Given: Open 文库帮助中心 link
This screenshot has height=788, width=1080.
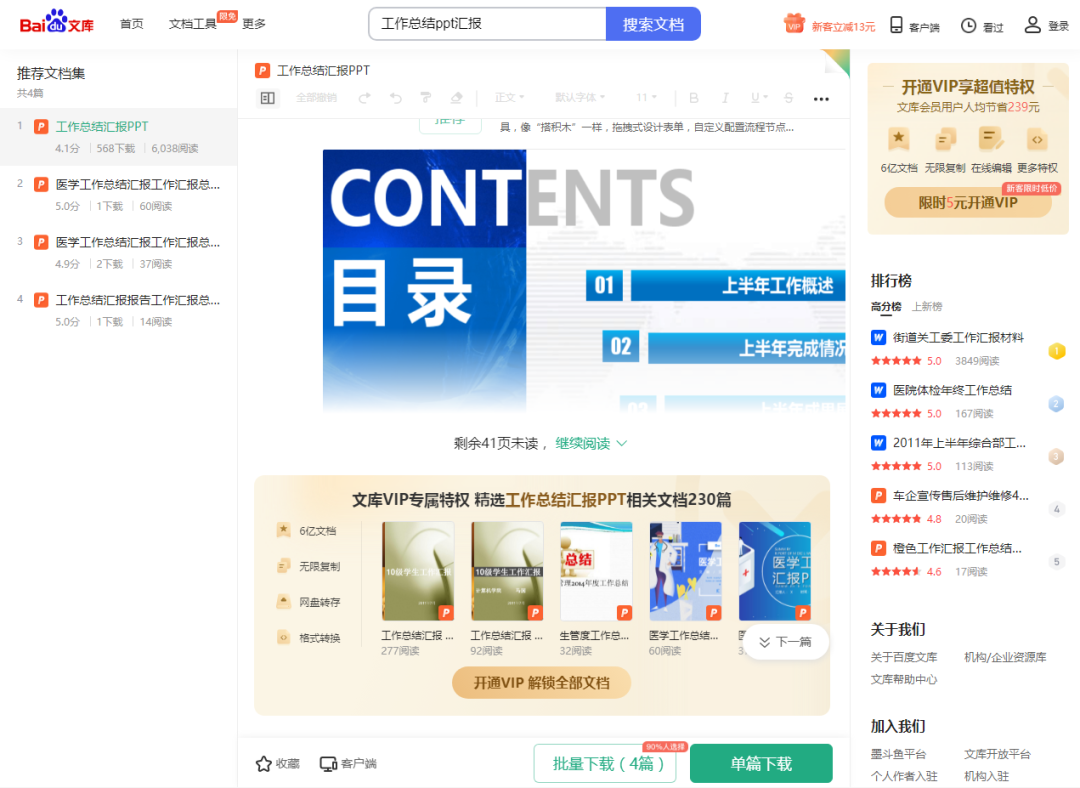Looking at the screenshot, I should tap(904, 679).
